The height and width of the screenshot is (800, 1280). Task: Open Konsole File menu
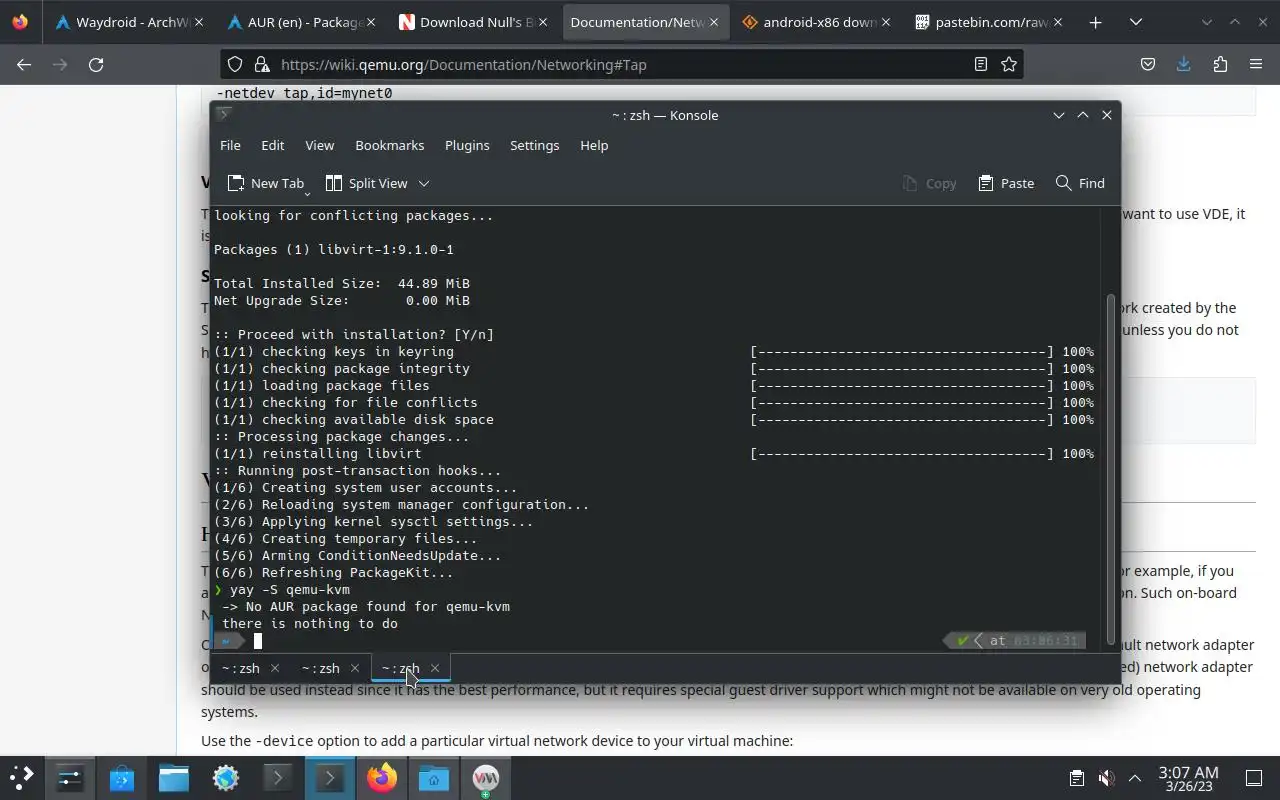(230, 145)
